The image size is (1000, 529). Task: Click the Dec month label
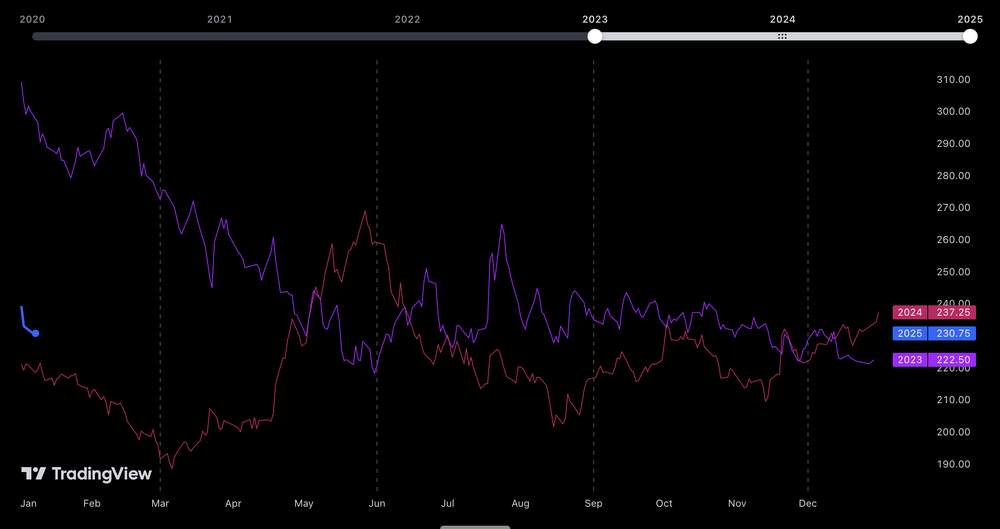[x=808, y=503]
